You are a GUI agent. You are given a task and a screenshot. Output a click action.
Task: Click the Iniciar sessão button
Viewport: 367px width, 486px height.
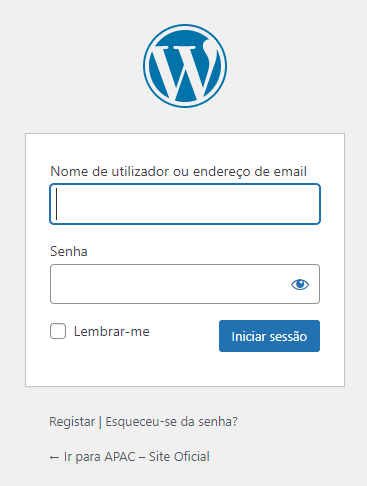(x=269, y=336)
